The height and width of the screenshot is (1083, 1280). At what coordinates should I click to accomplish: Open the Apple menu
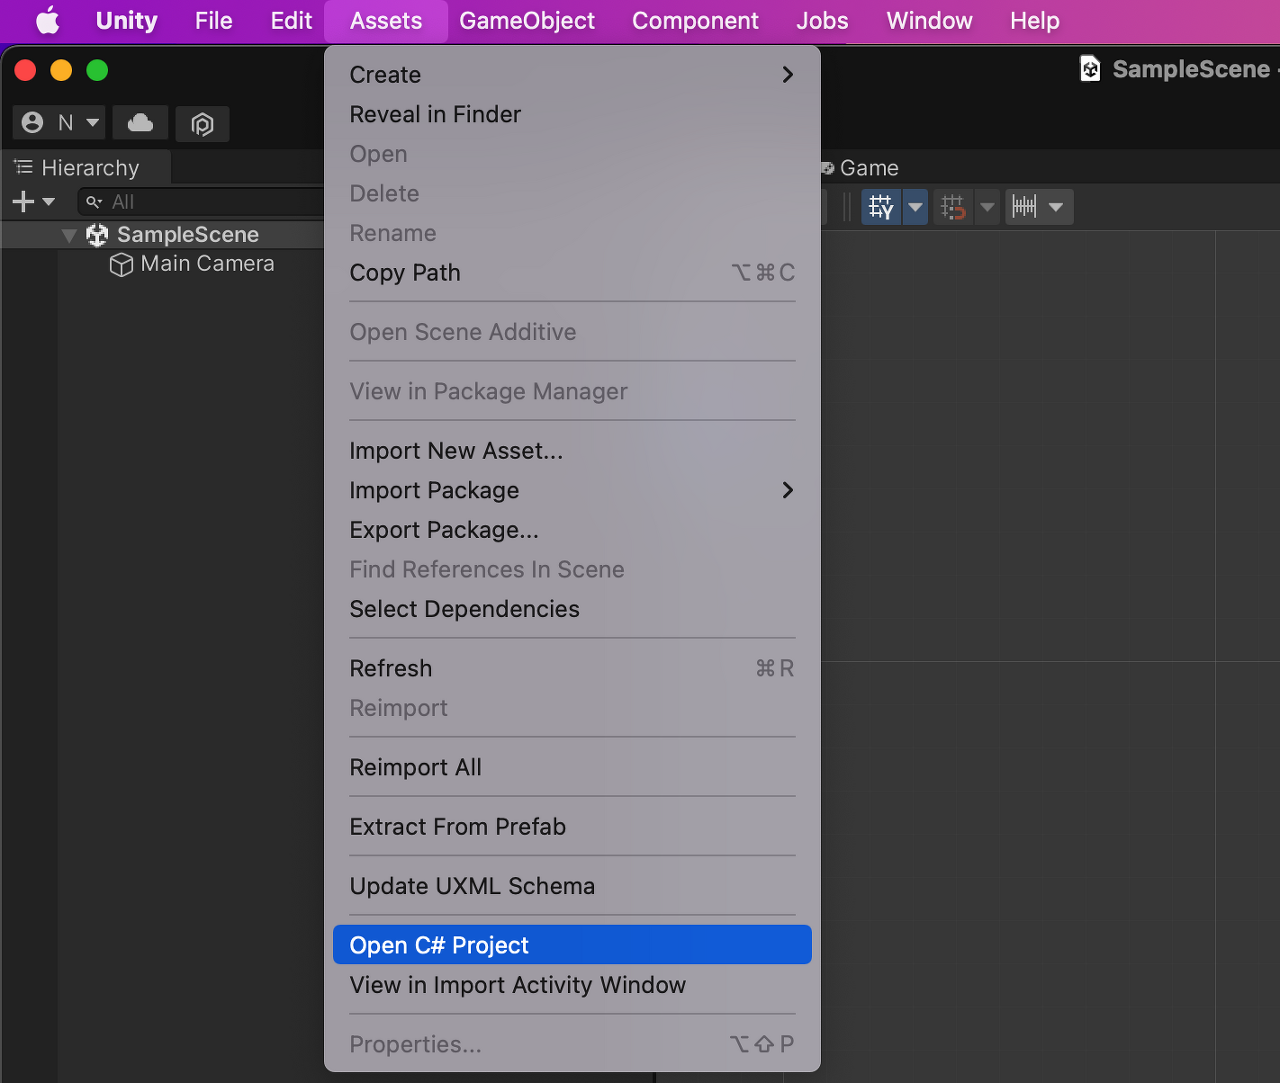pos(48,21)
